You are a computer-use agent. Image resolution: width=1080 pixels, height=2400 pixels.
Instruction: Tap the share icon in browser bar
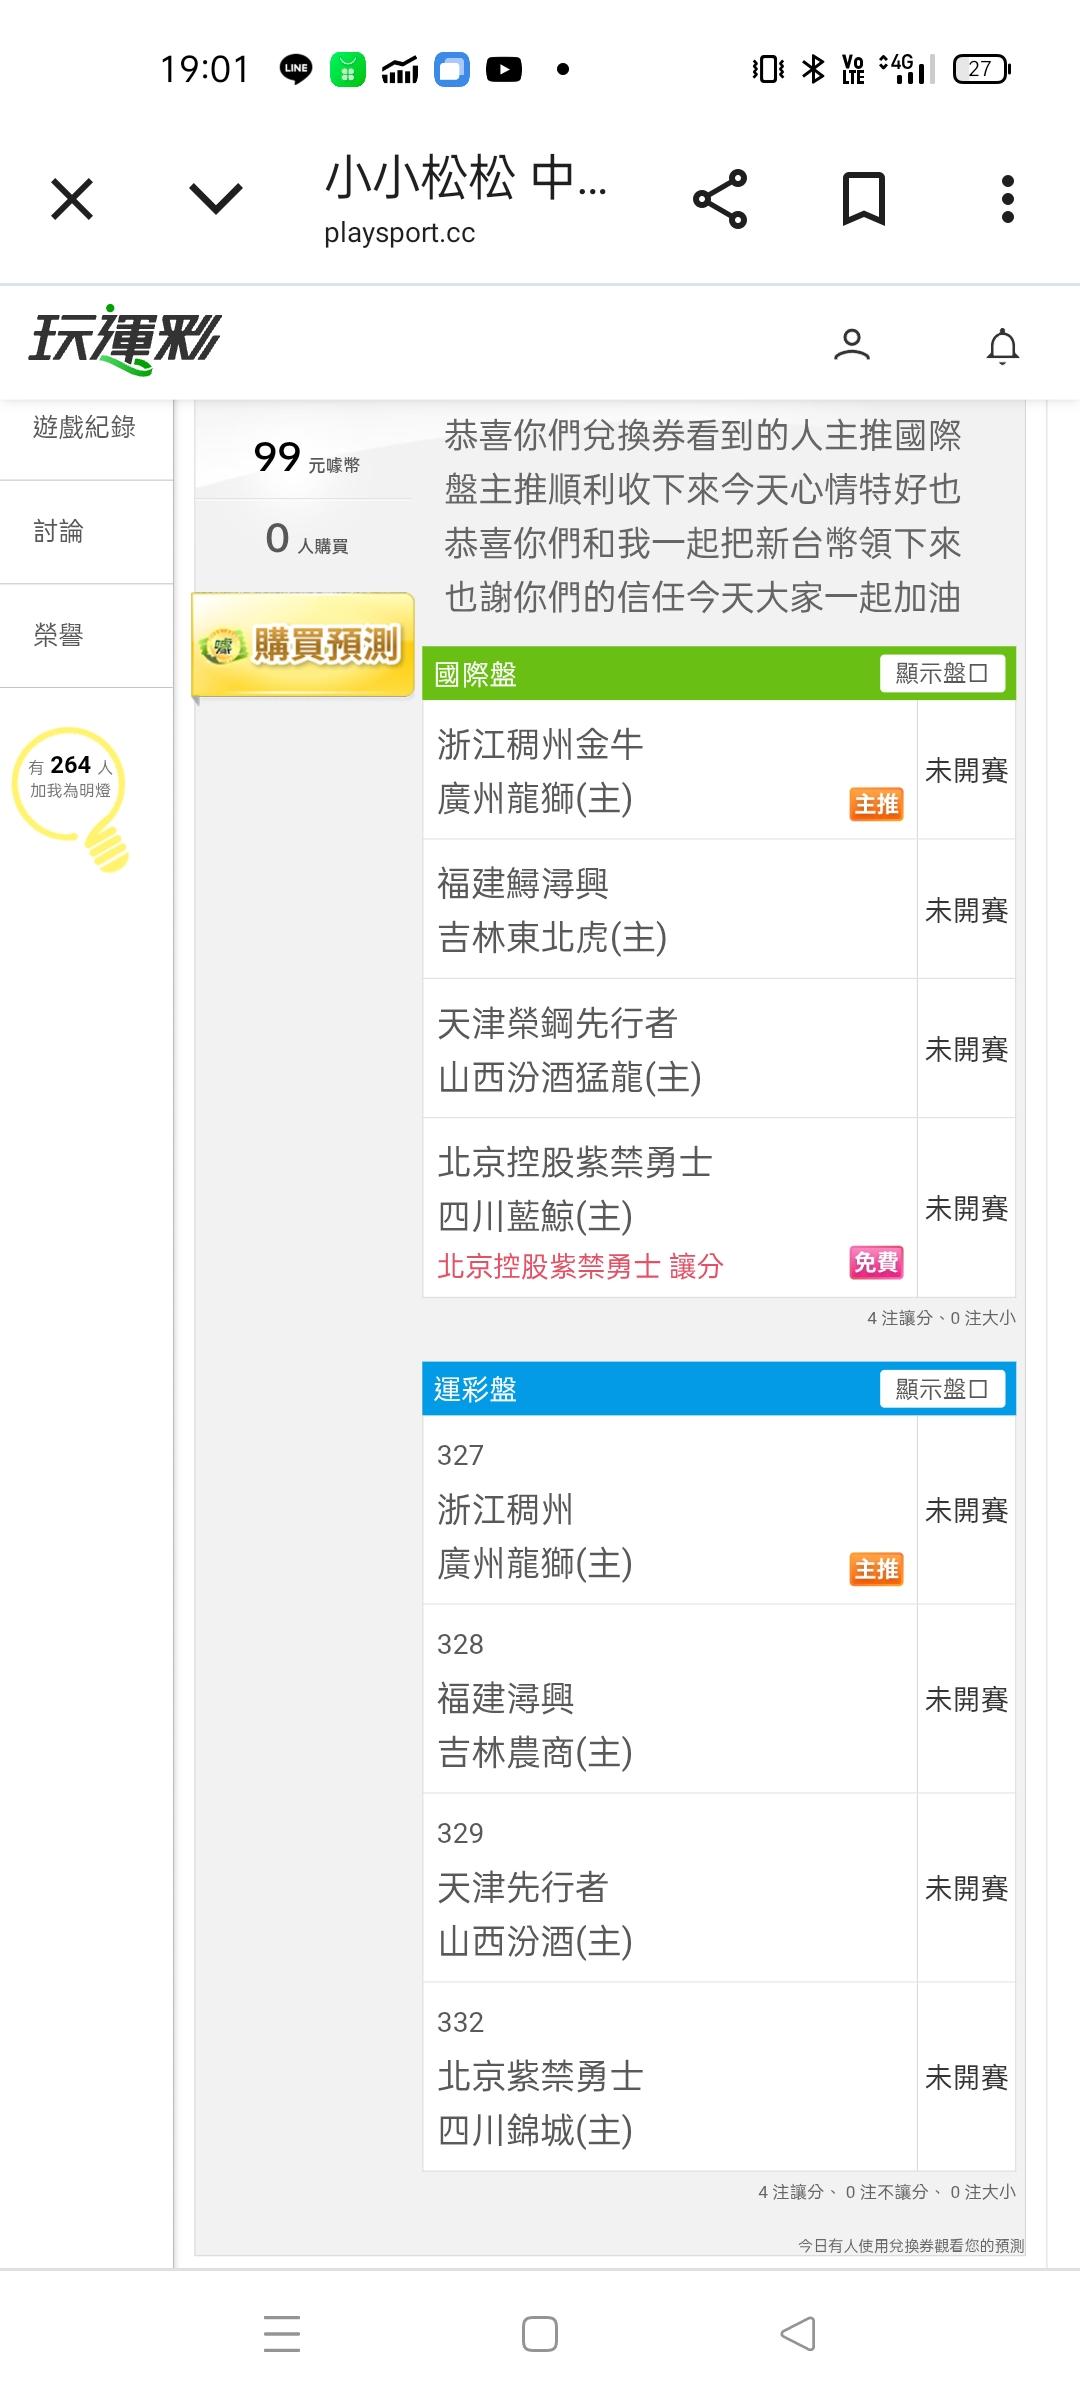(x=720, y=199)
